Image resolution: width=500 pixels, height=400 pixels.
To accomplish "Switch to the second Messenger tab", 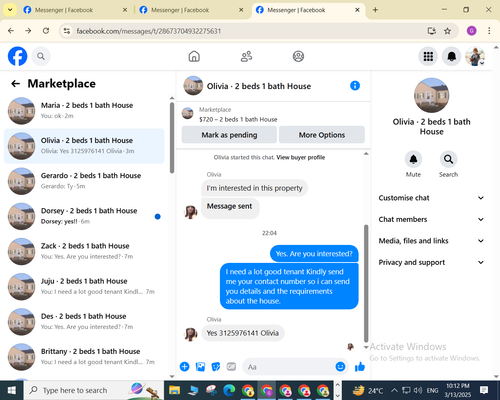I will coord(191,10).
